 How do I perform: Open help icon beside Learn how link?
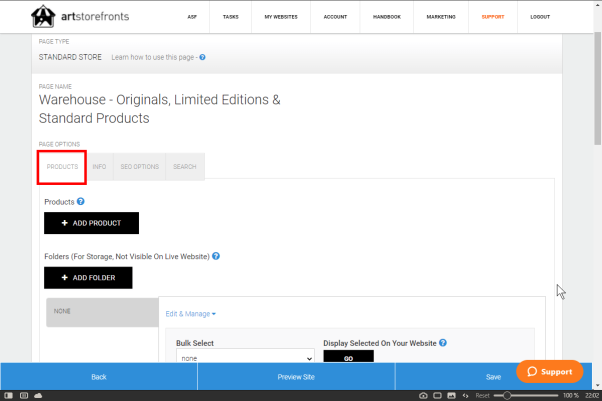(202, 58)
